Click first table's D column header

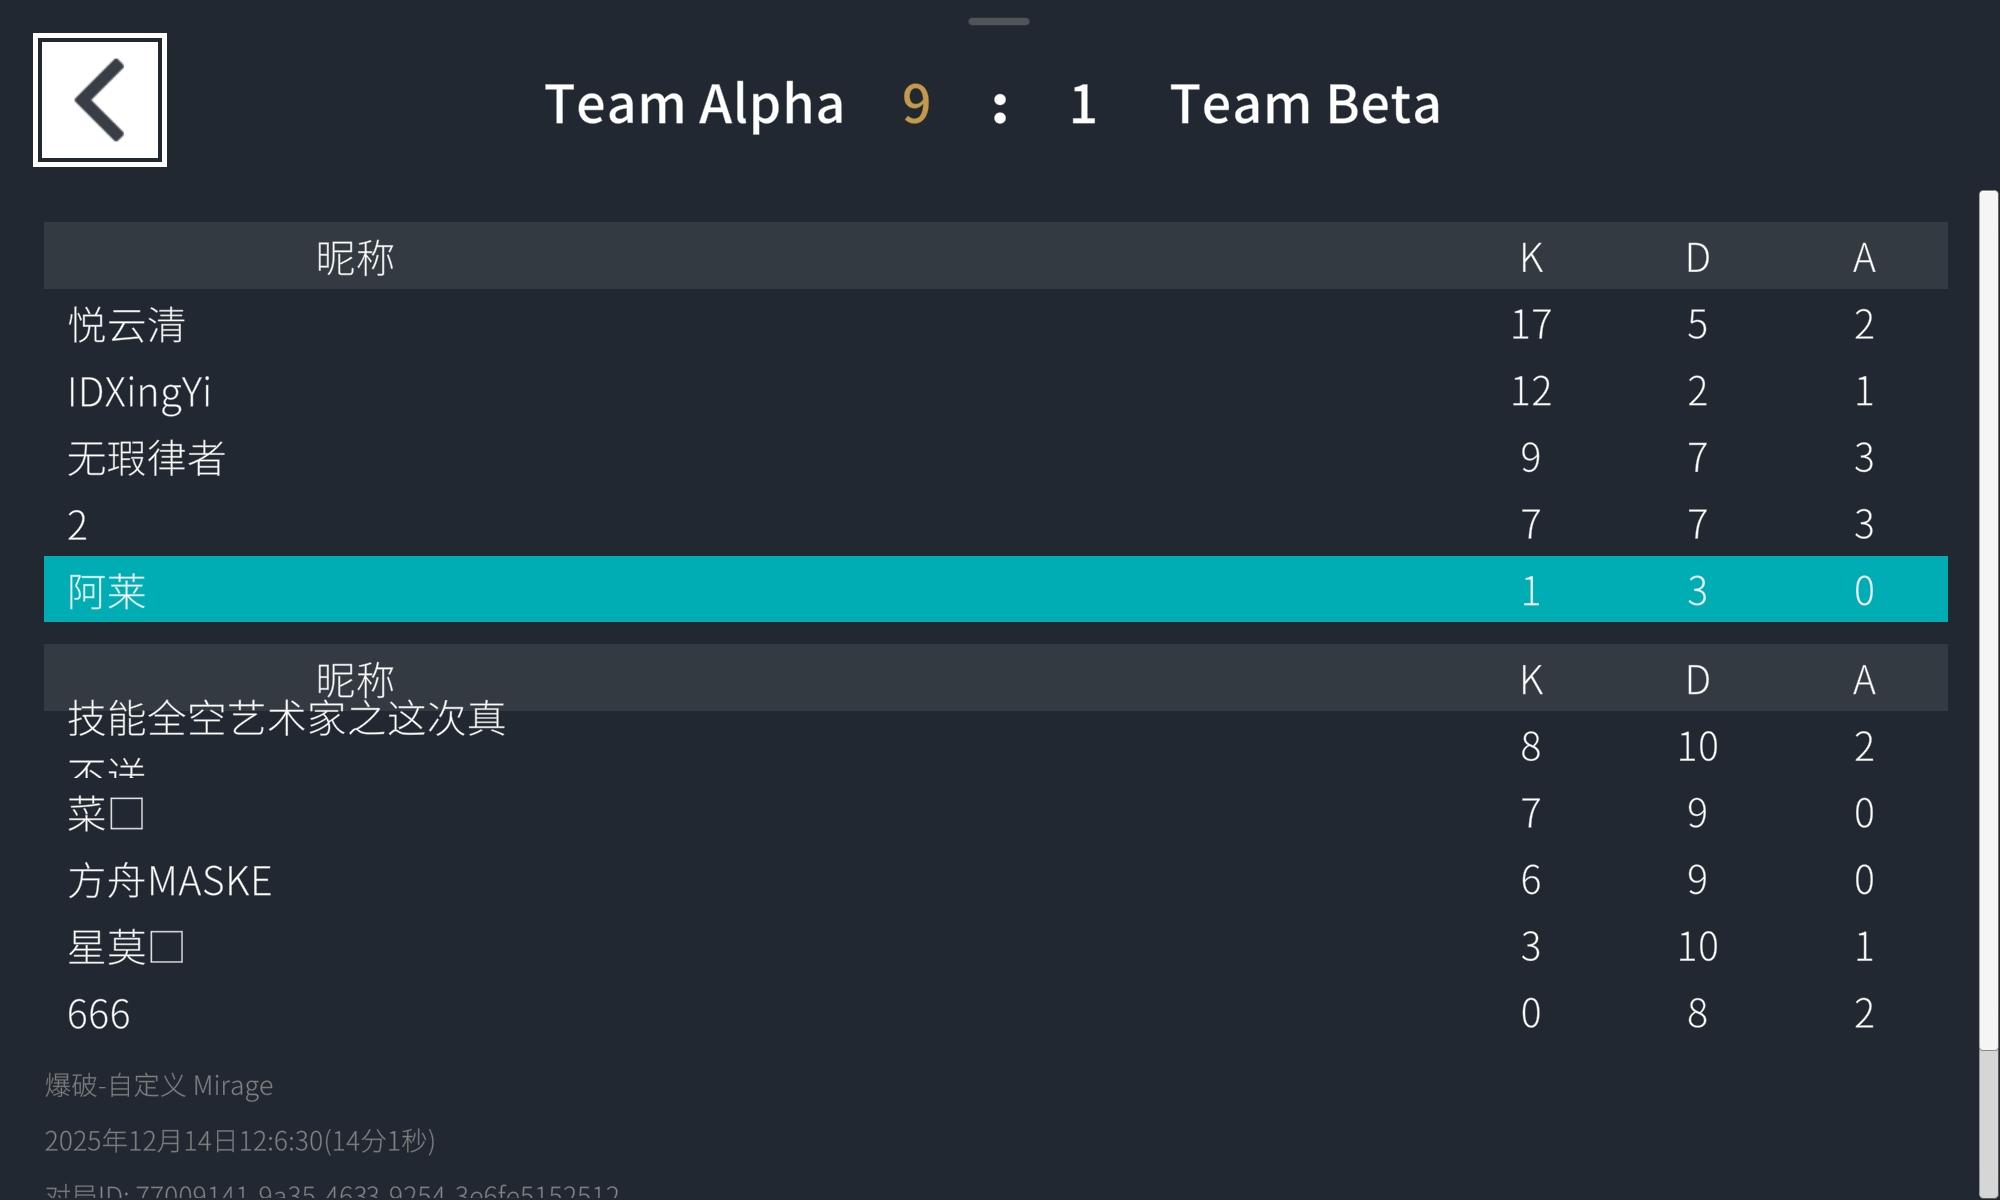click(1697, 258)
